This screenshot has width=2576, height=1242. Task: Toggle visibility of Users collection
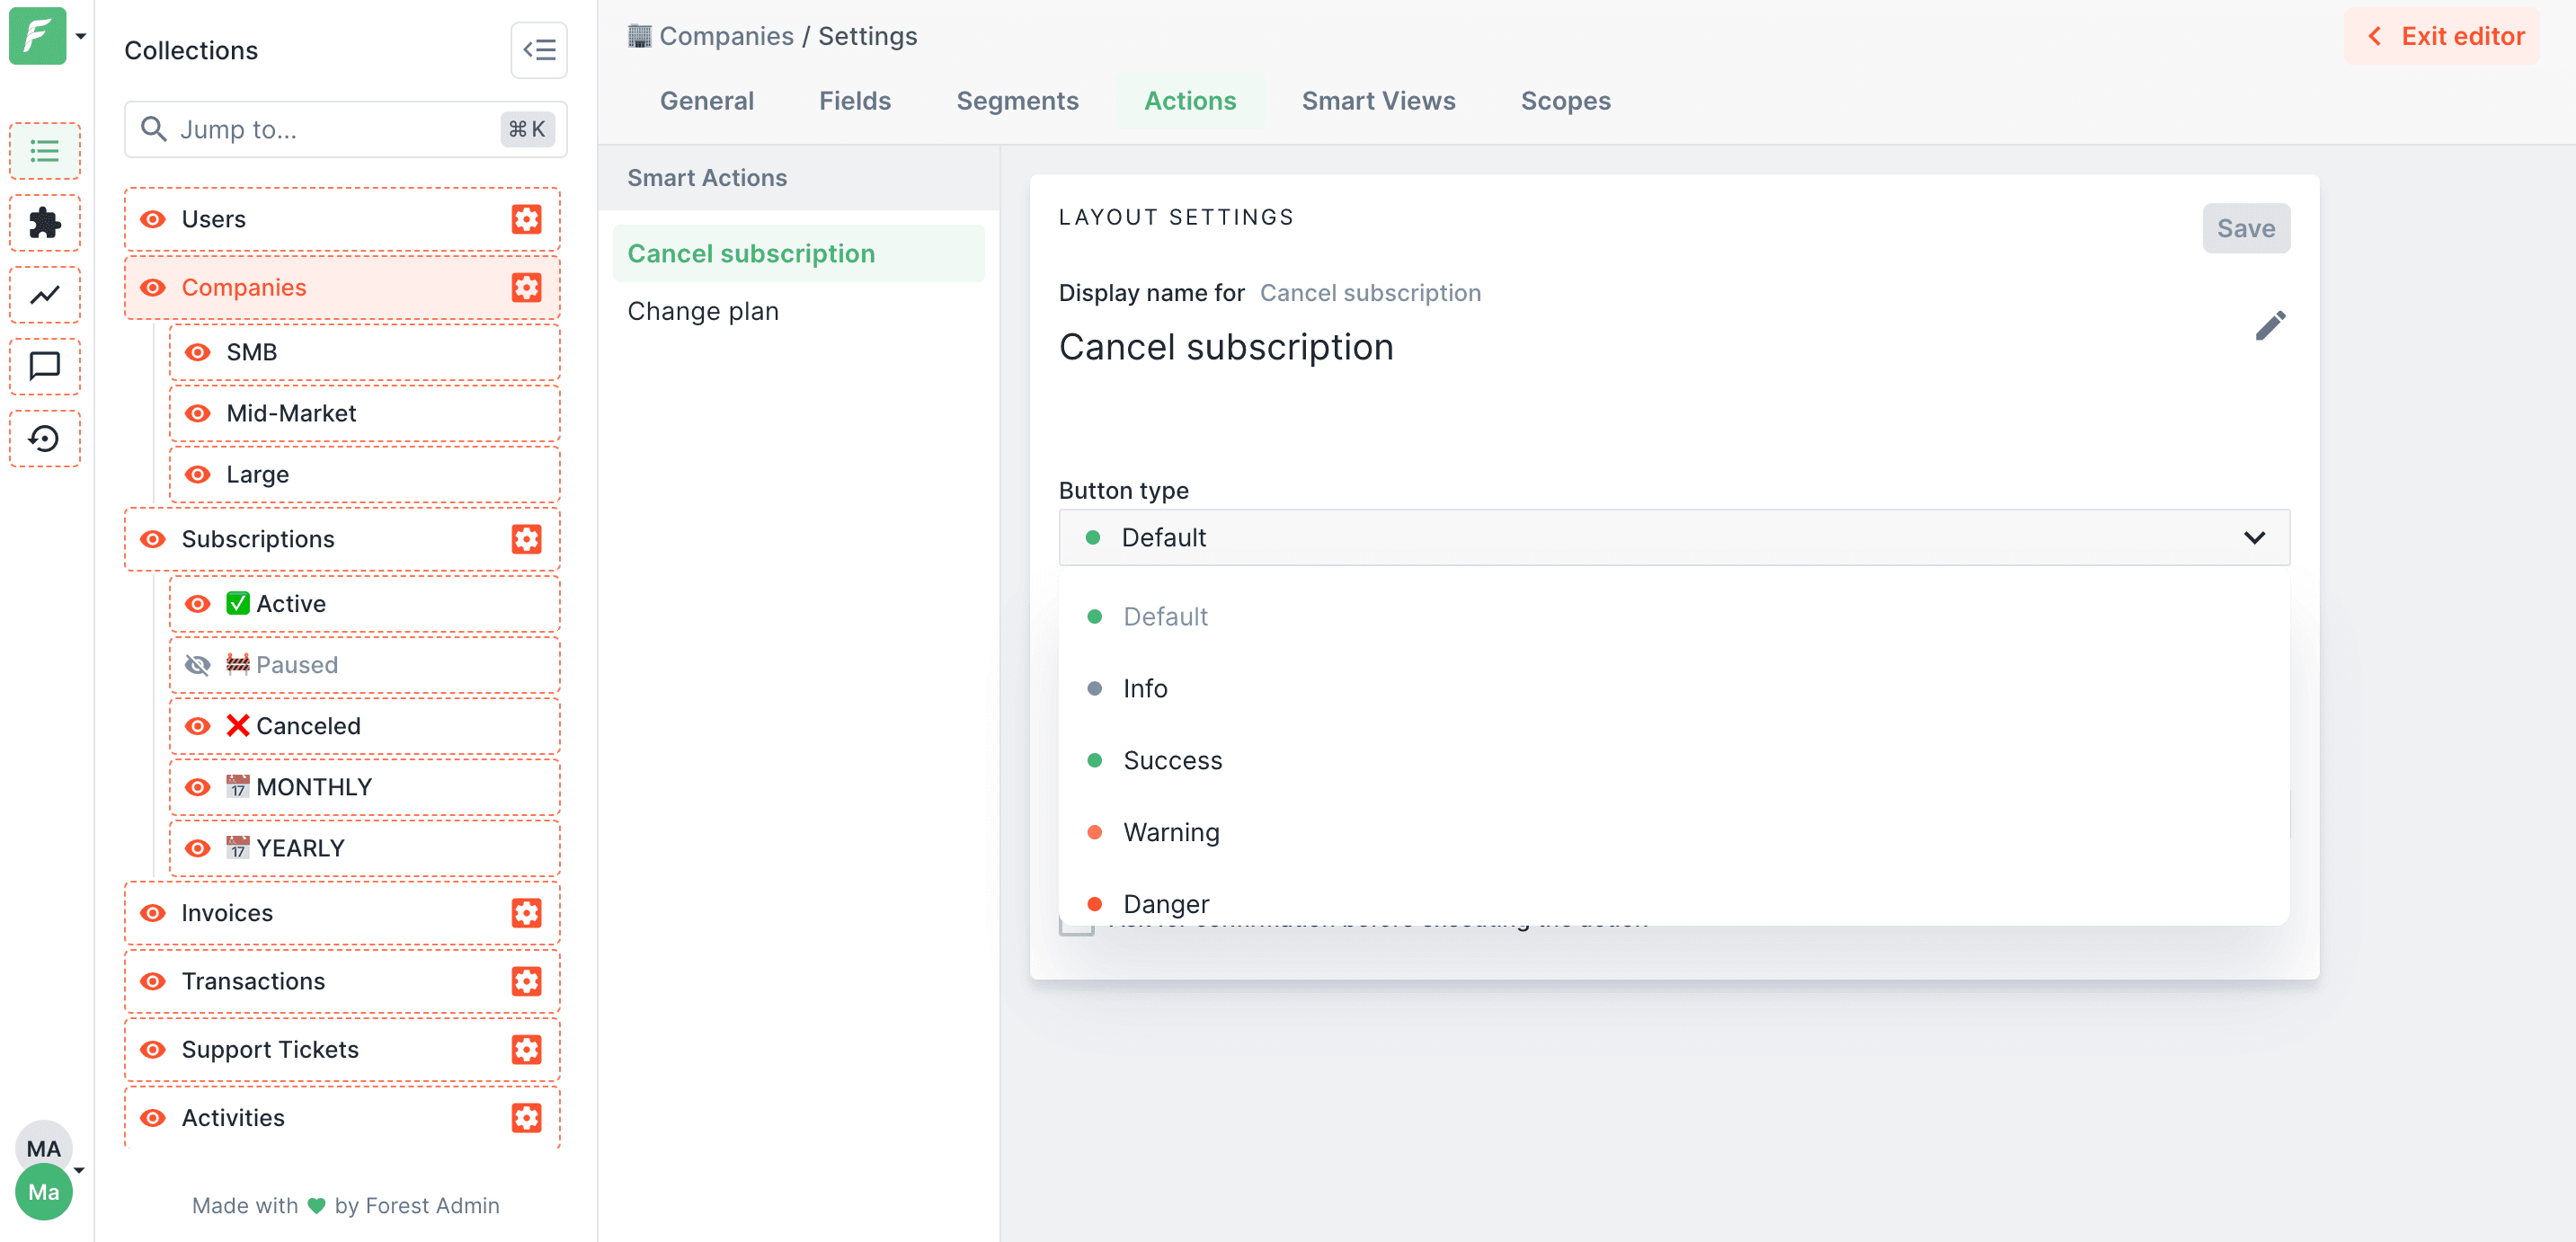[x=153, y=219]
